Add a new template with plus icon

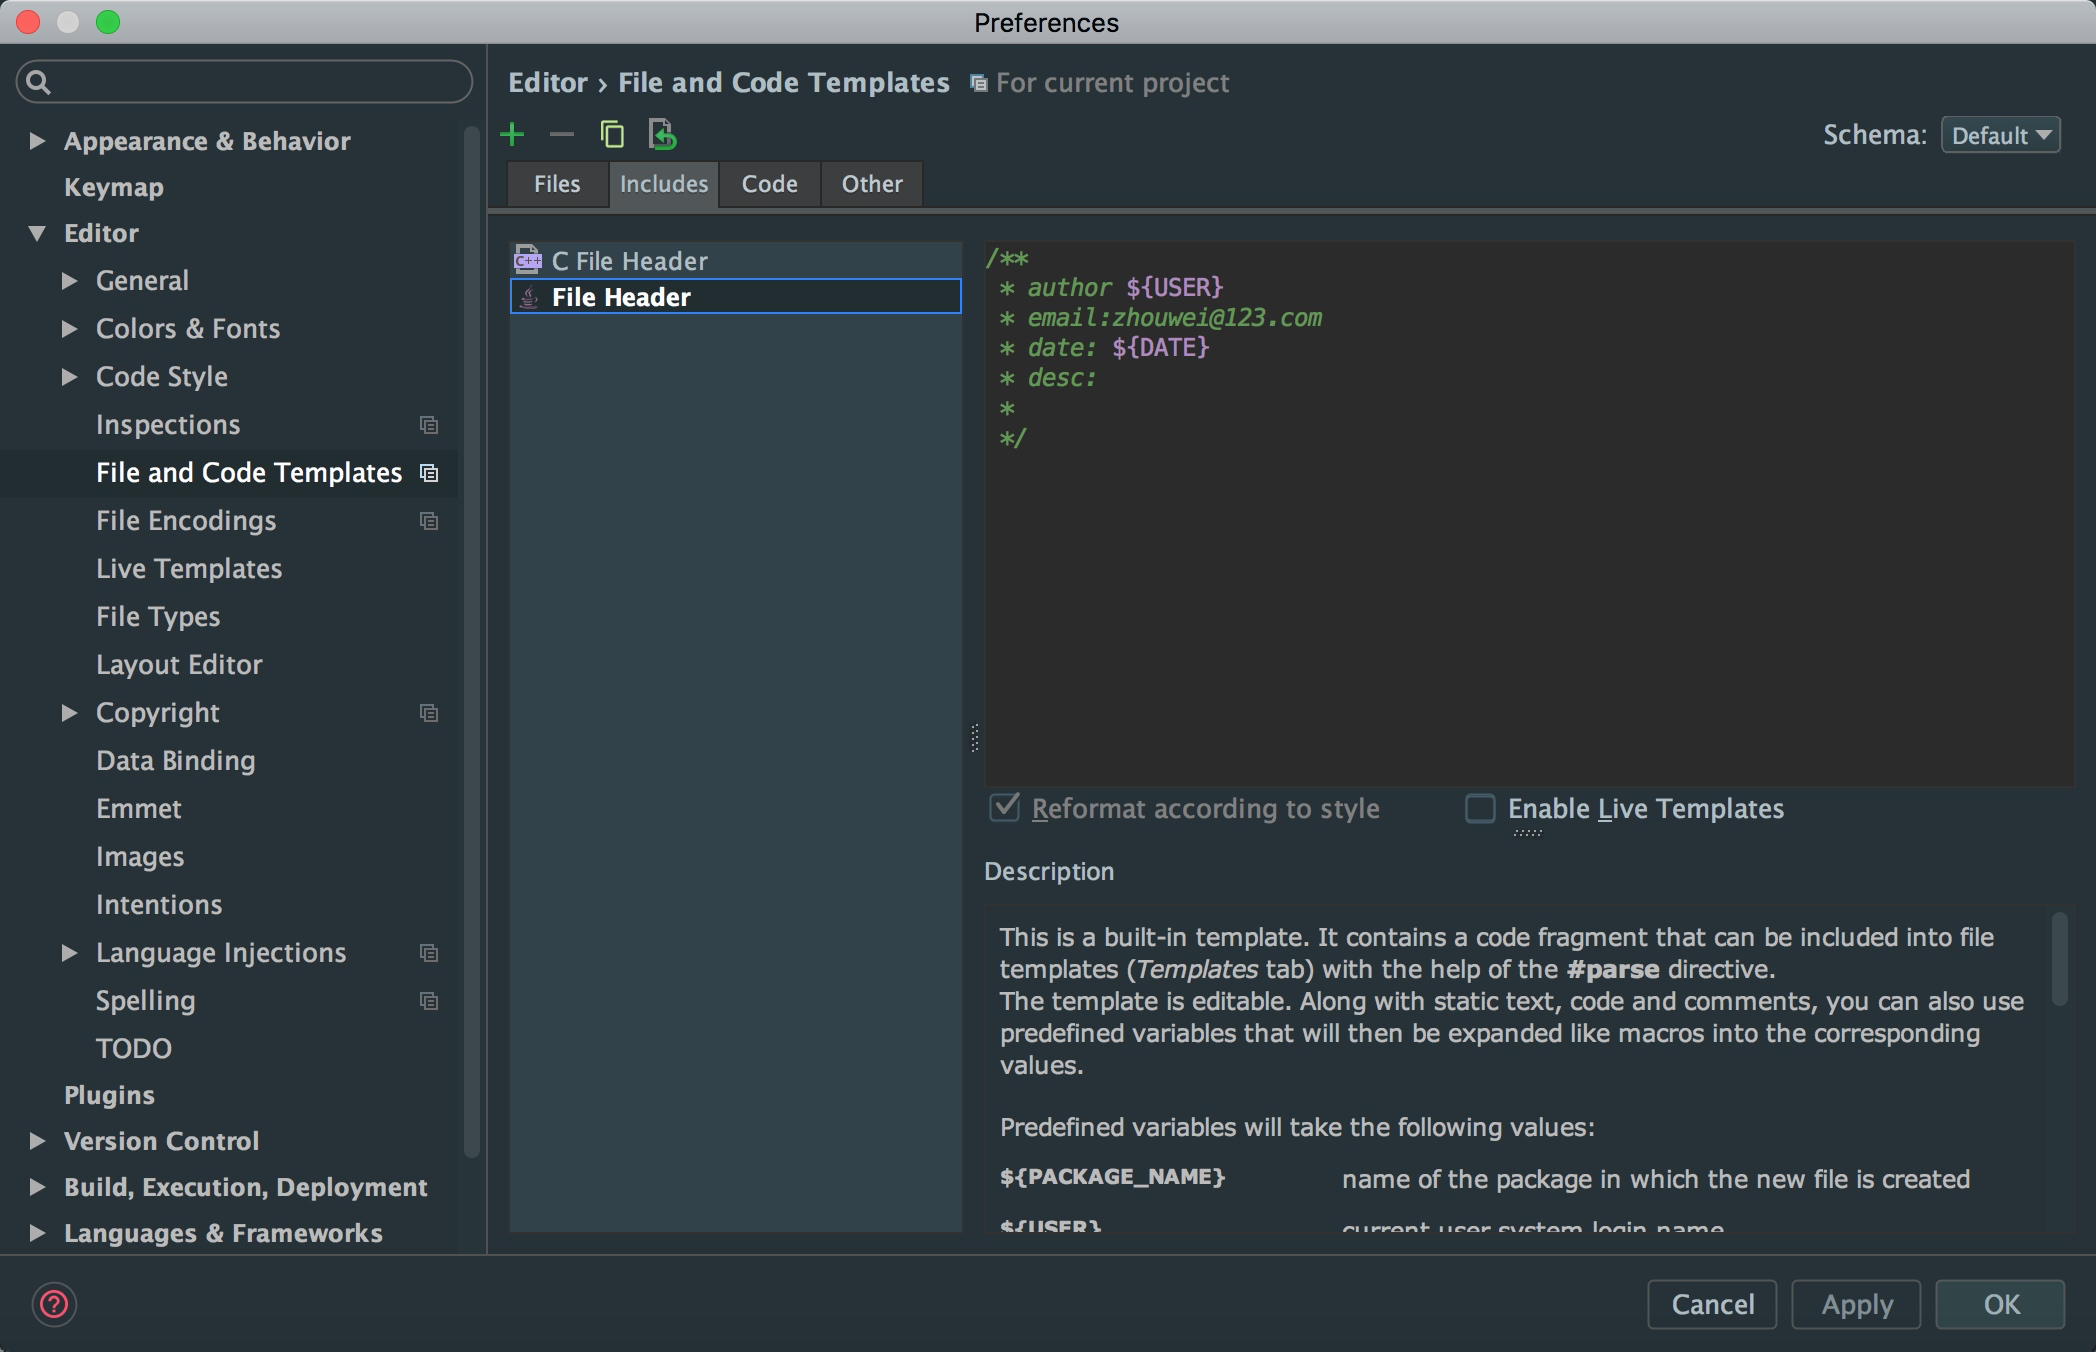click(x=512, y=134)
